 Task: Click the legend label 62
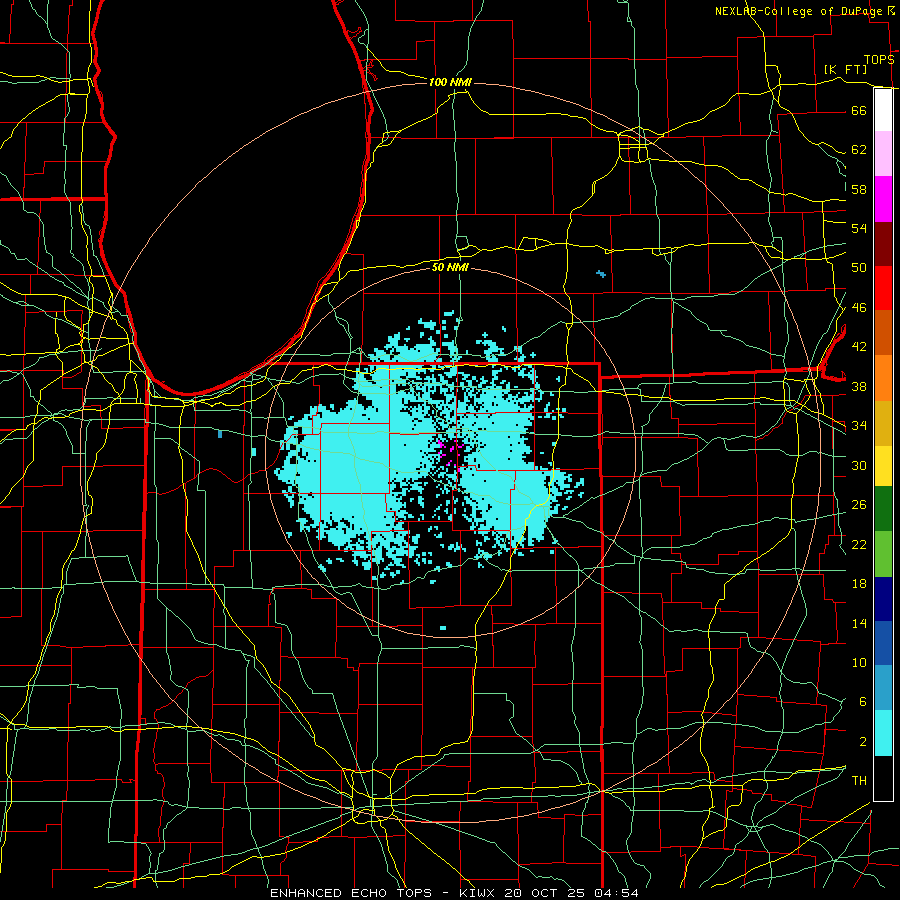point(859,150)
